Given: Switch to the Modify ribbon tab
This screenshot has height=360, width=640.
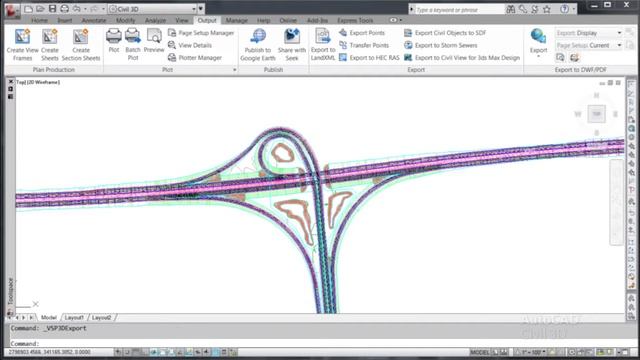Looking at the screenshot, I should (125, 20).
